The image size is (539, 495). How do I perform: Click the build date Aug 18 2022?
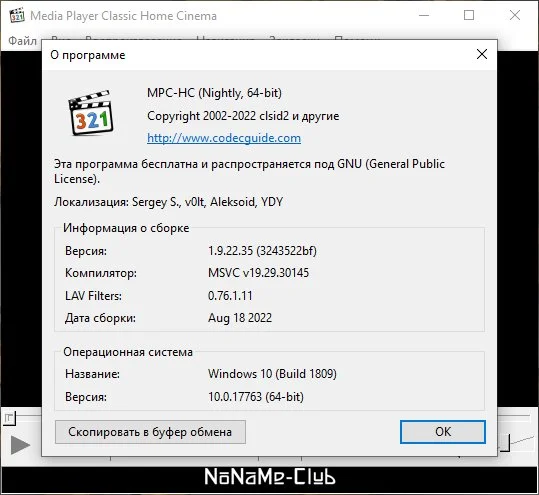240,318
